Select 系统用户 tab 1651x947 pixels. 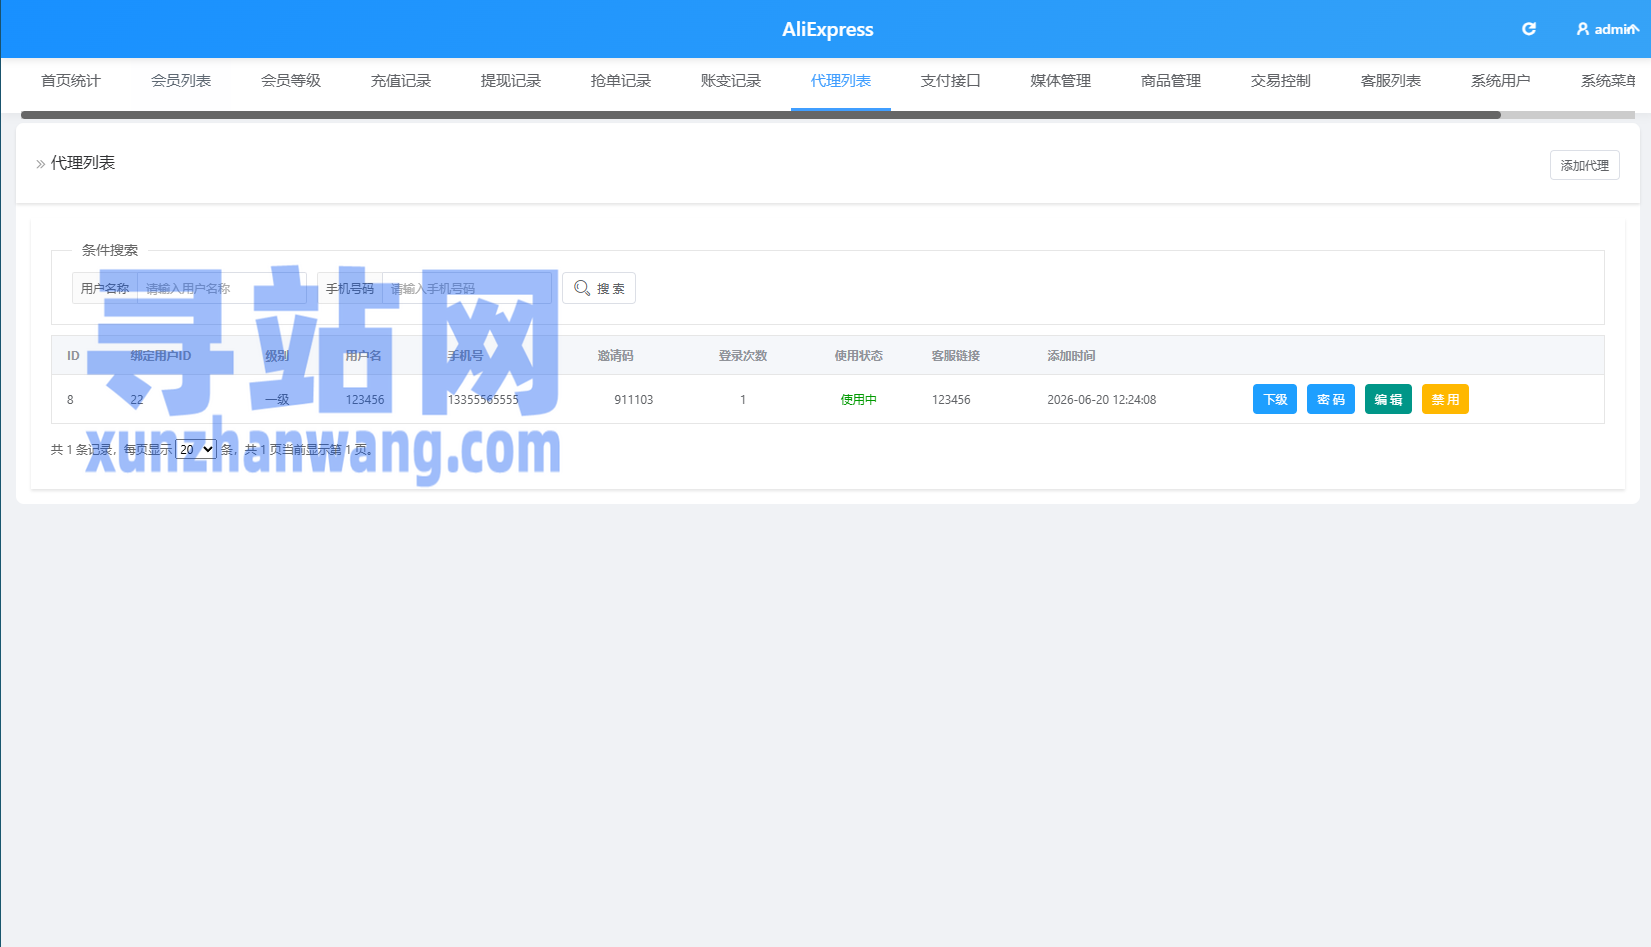[1501, 81]
